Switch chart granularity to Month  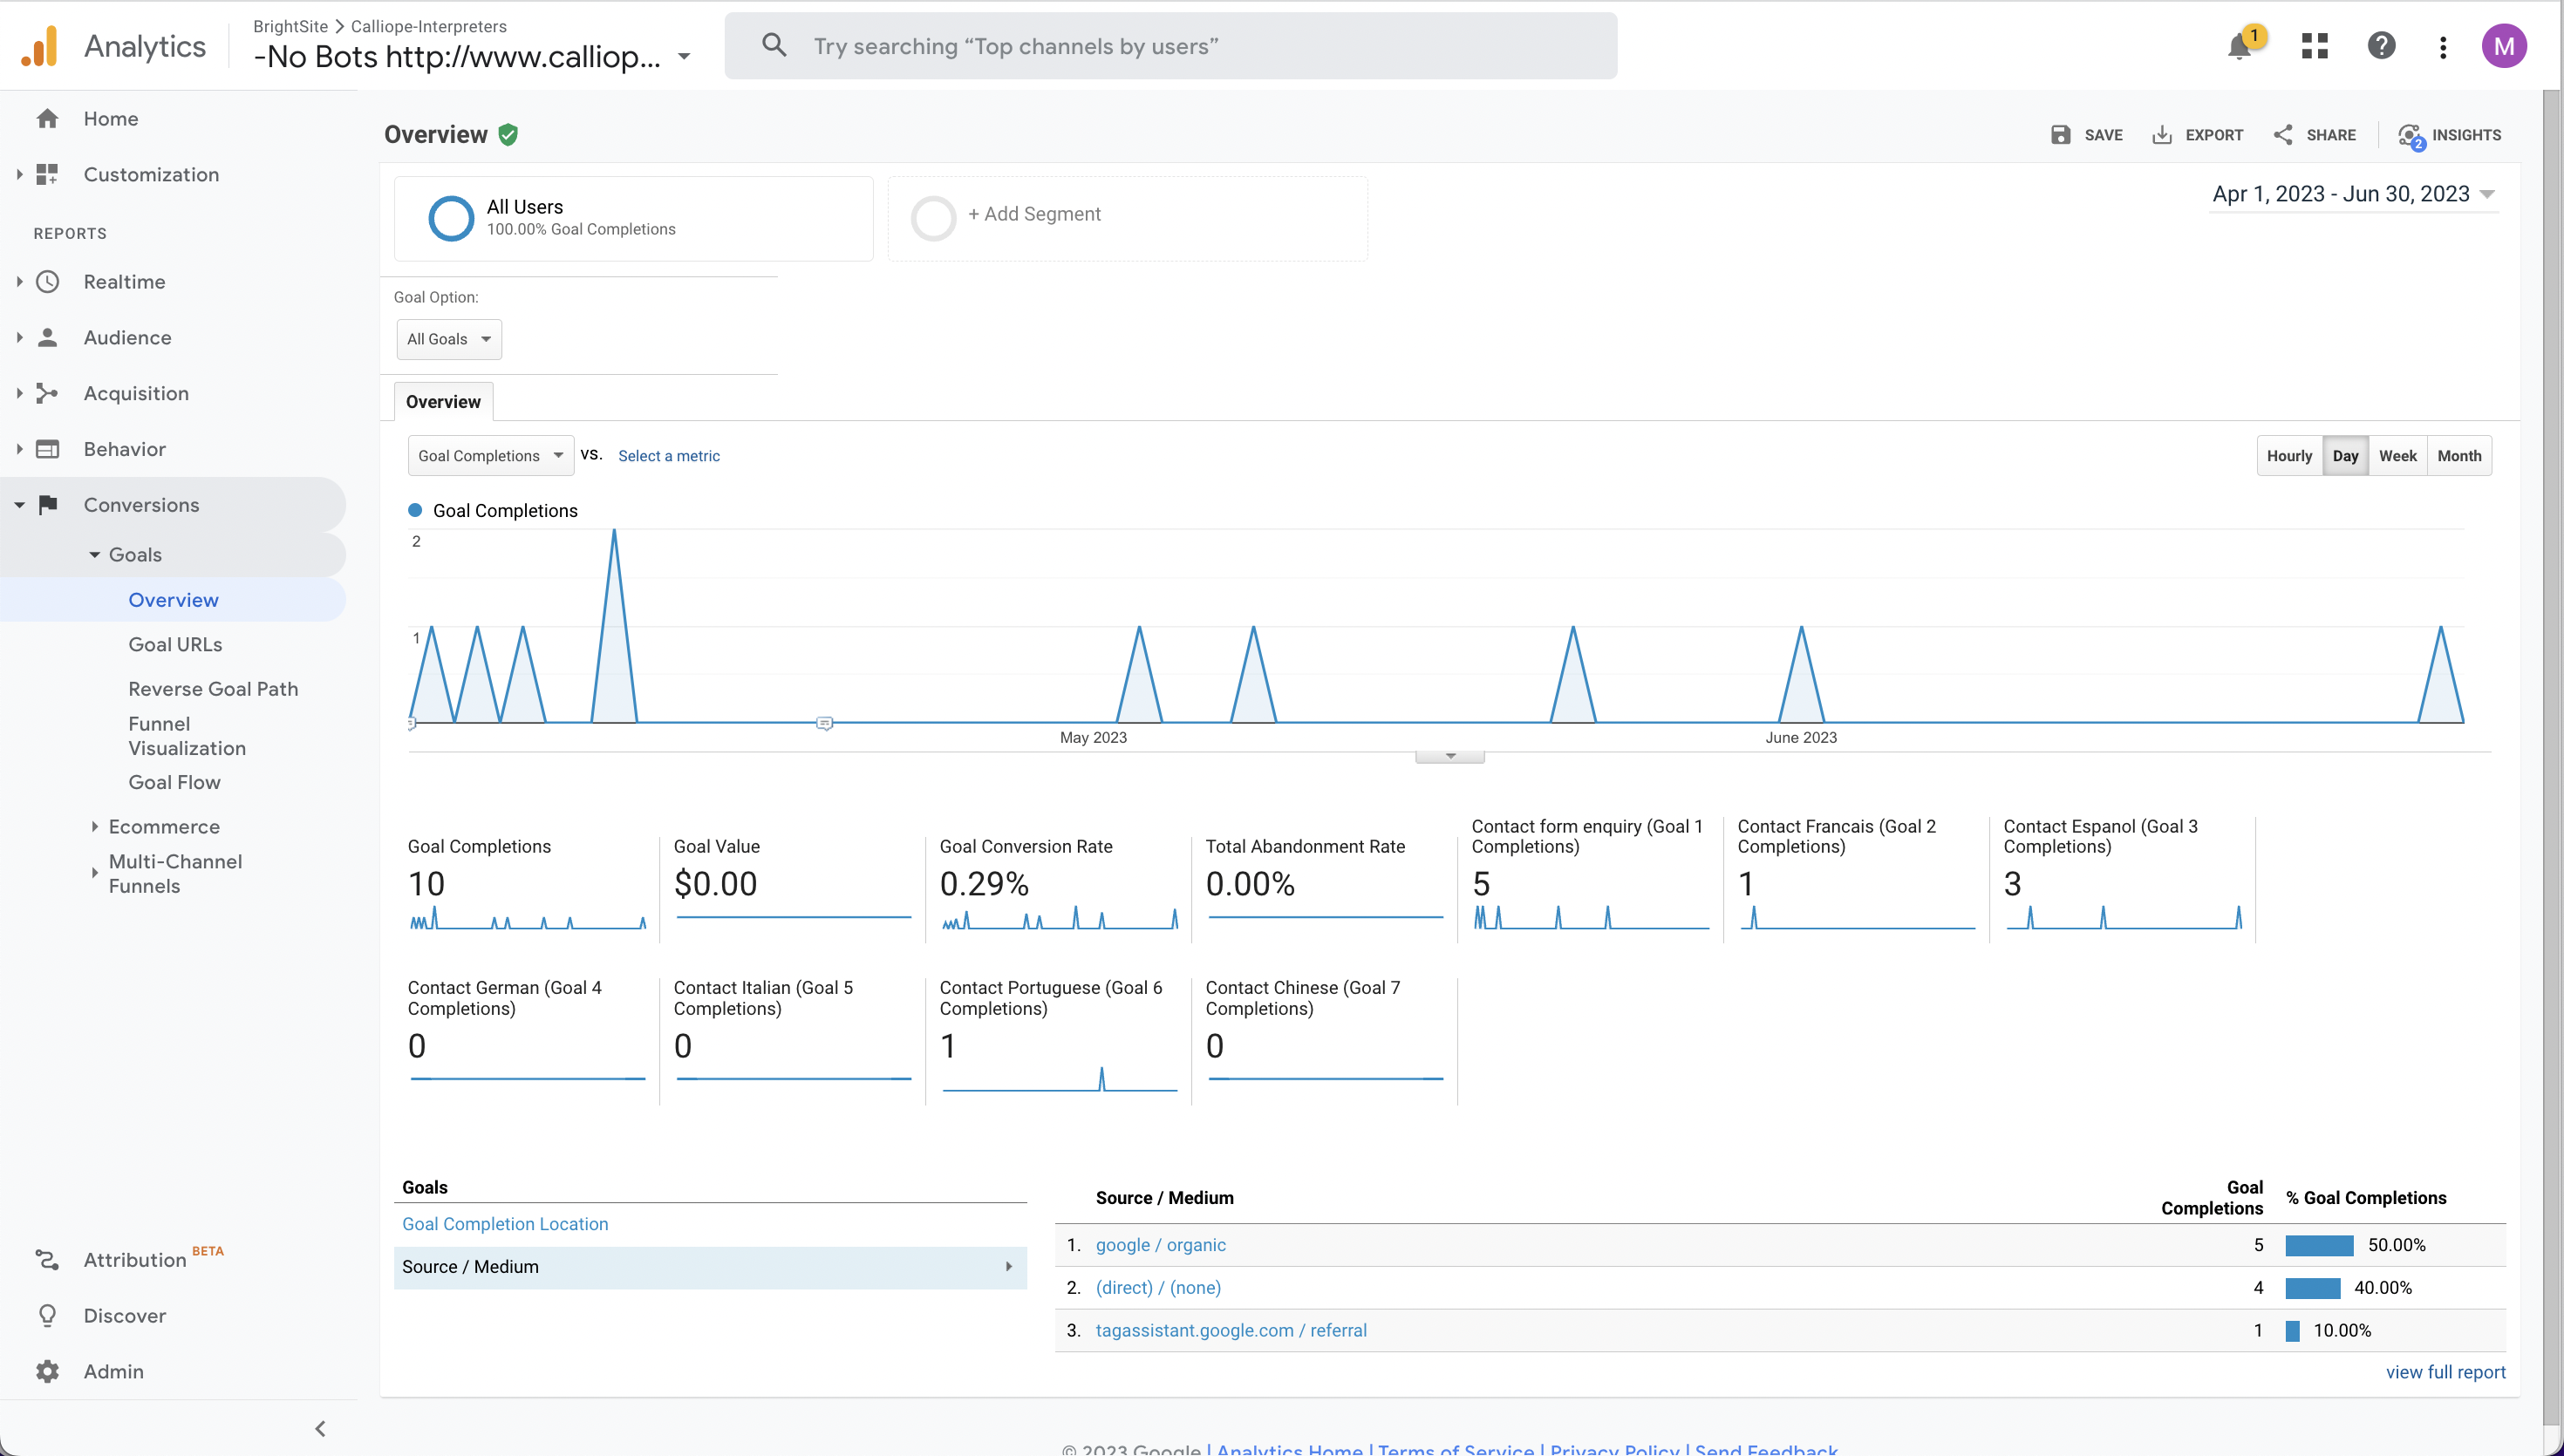coord(2459,456)
